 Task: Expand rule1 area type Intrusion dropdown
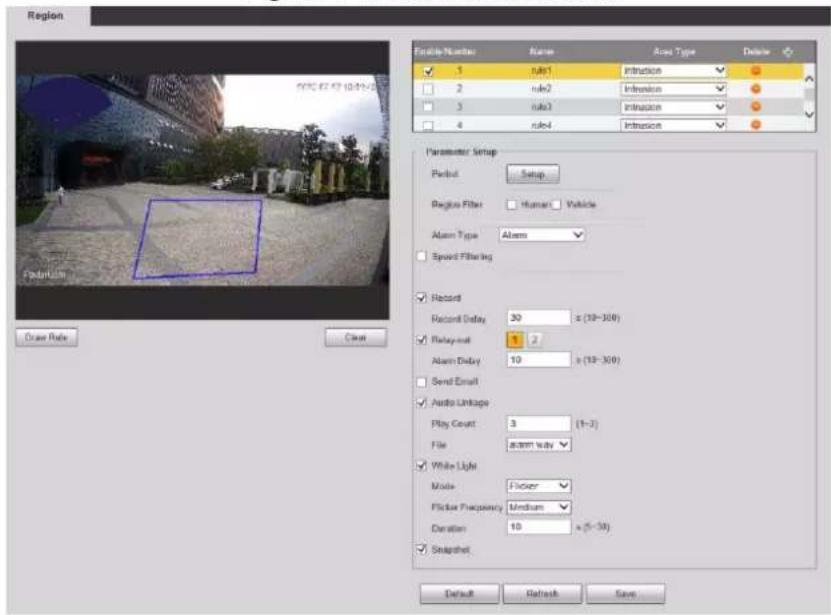pyautogui.click(x=673, y=71)
